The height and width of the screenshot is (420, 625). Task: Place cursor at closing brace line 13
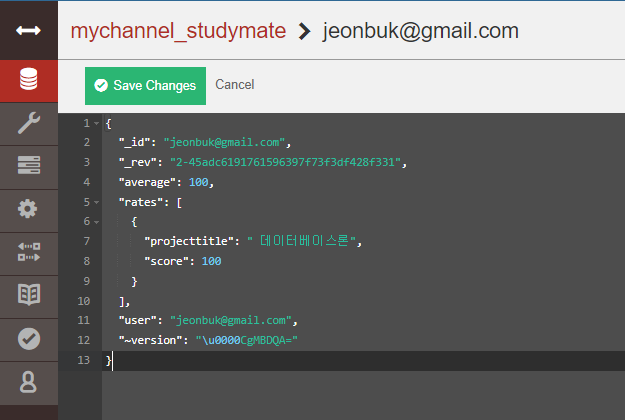tap(108, 360)
